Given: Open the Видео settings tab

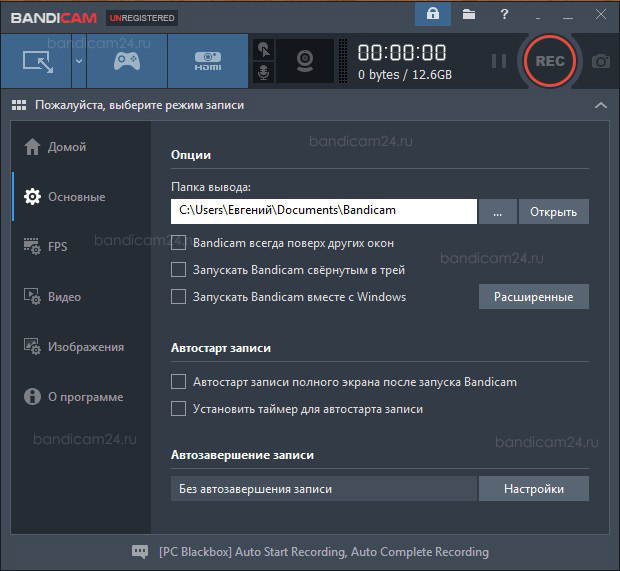Looking at the screenshot, I should click(81, 297).
